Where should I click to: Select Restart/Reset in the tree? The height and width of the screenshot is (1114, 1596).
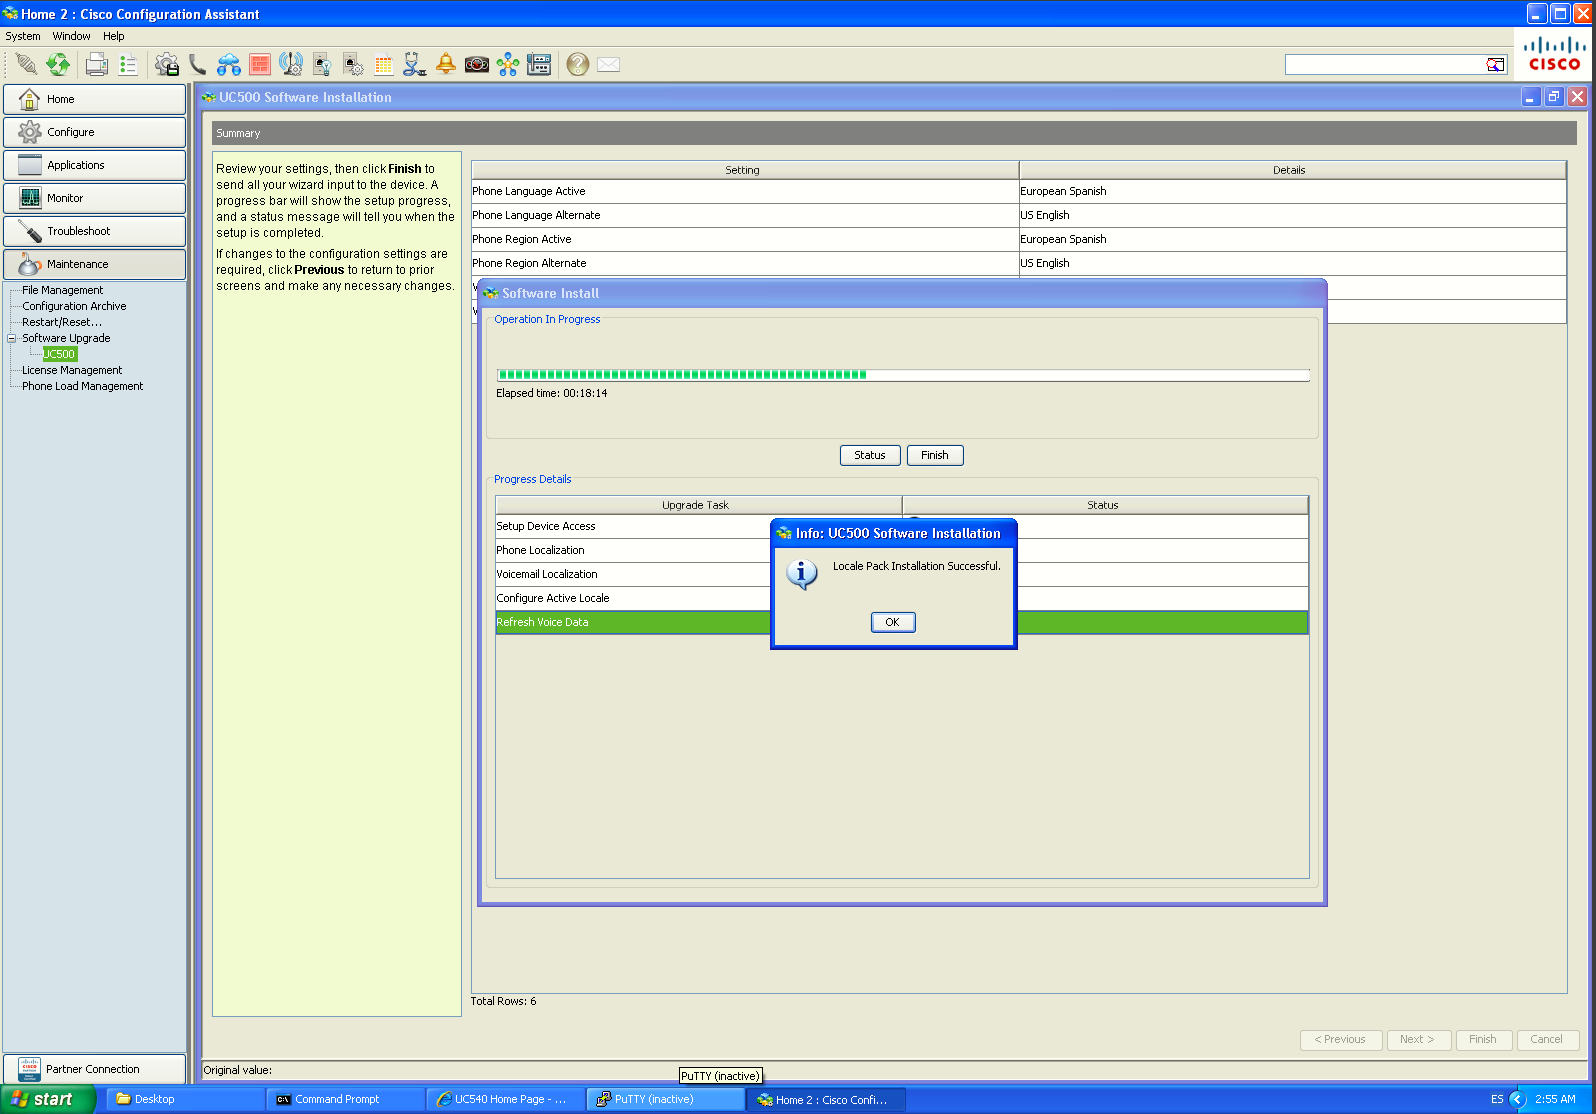coord(62,322)
